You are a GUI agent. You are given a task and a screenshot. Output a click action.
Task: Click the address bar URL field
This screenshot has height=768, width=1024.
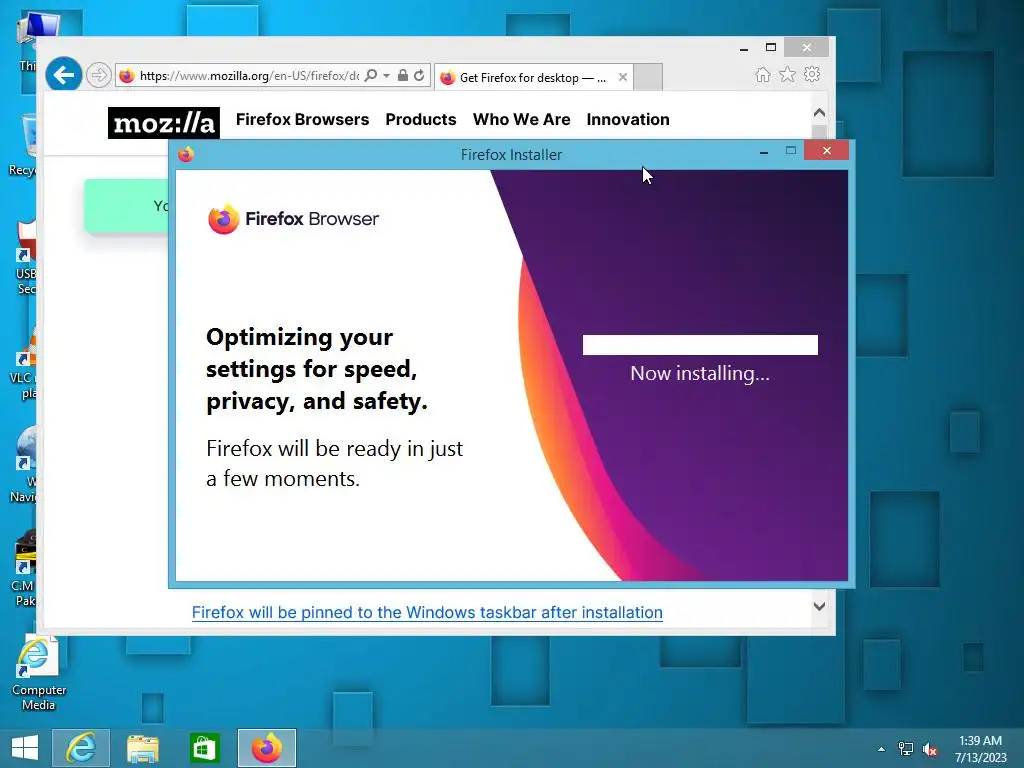tap(249, 76)
